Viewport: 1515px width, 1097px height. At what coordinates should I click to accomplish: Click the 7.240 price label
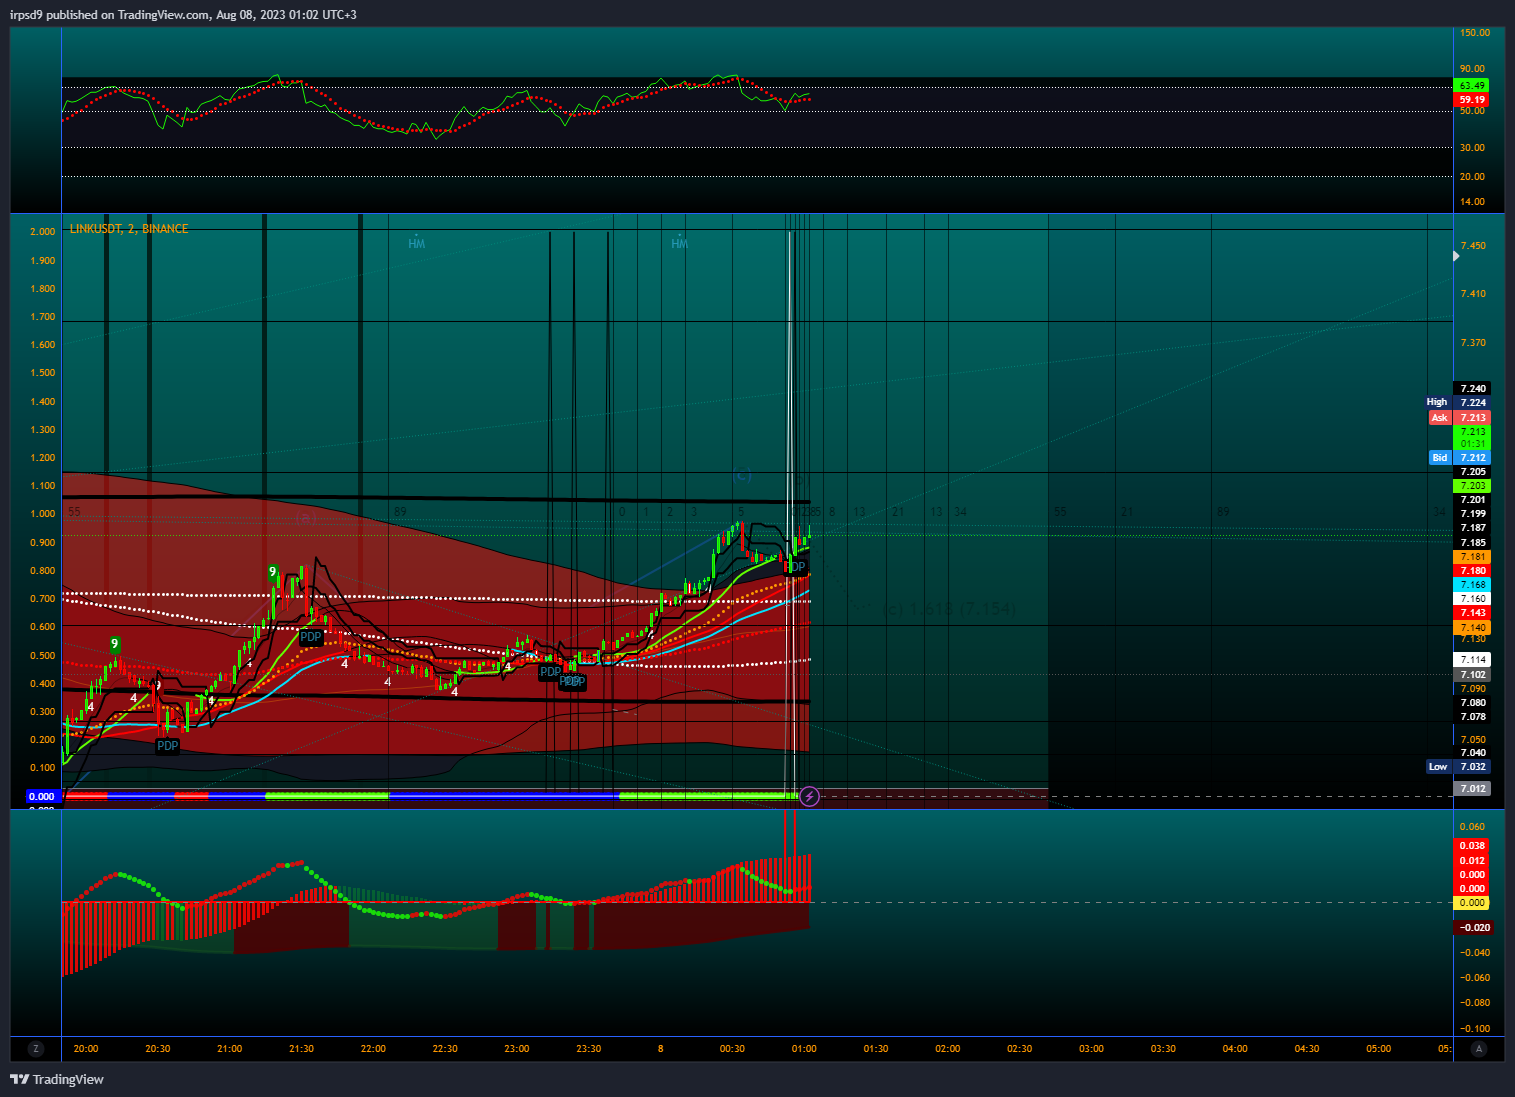click(1473, 389)
